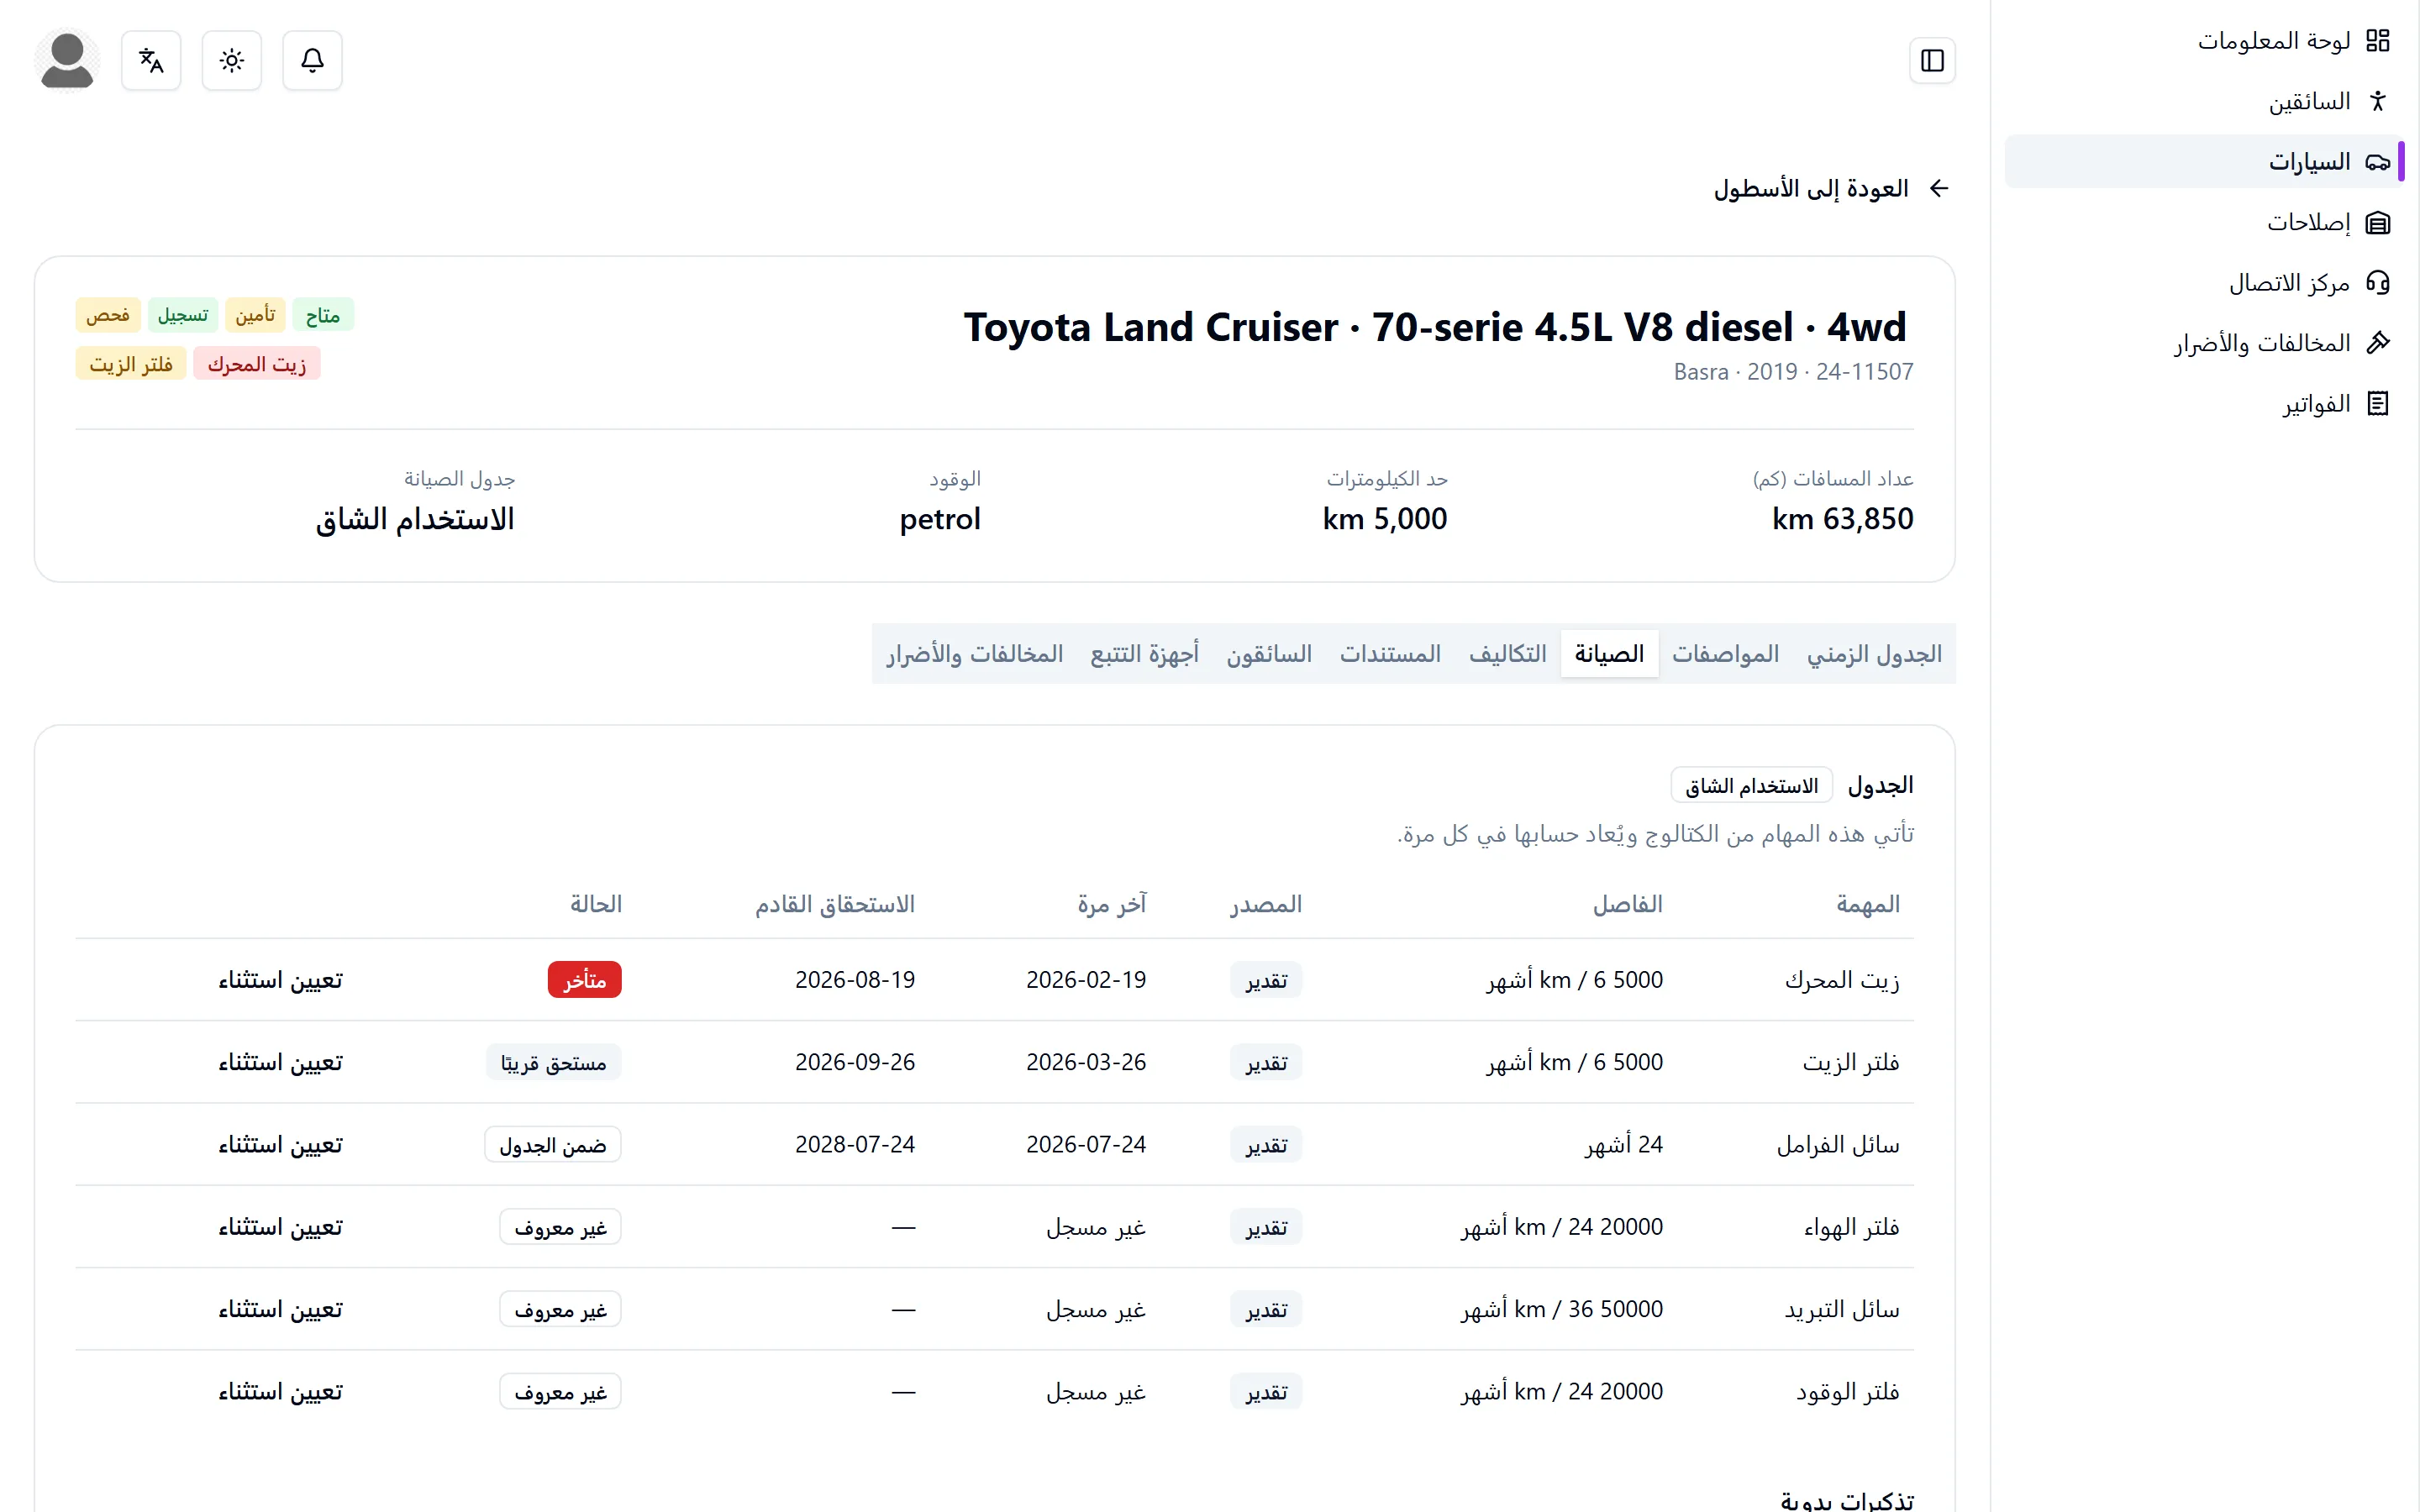Click the مستحق قريبًا status badge
Viewport: 2420px width, 1512px height.
point(553,1063)
